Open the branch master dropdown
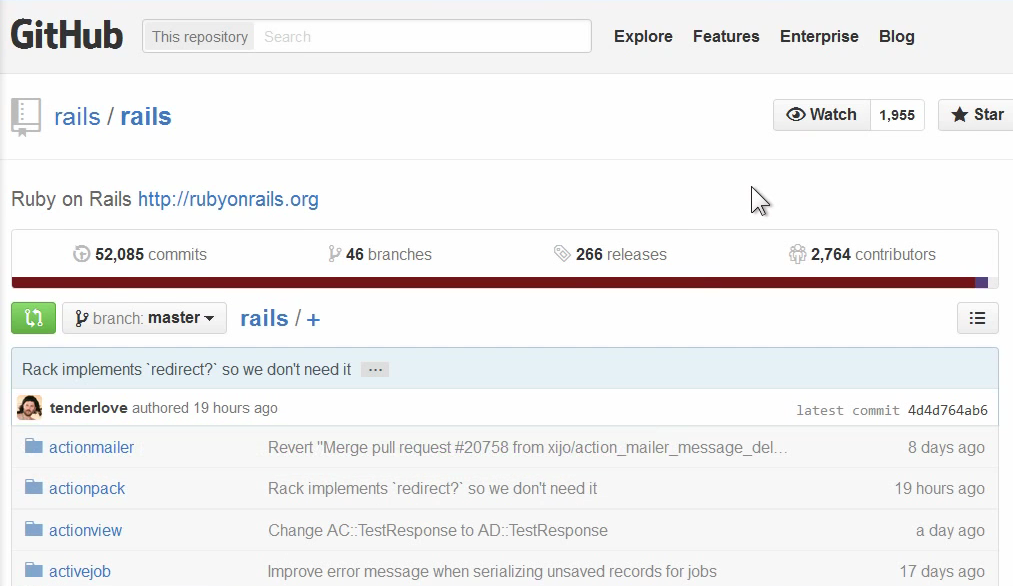 [x=145, y=318]
